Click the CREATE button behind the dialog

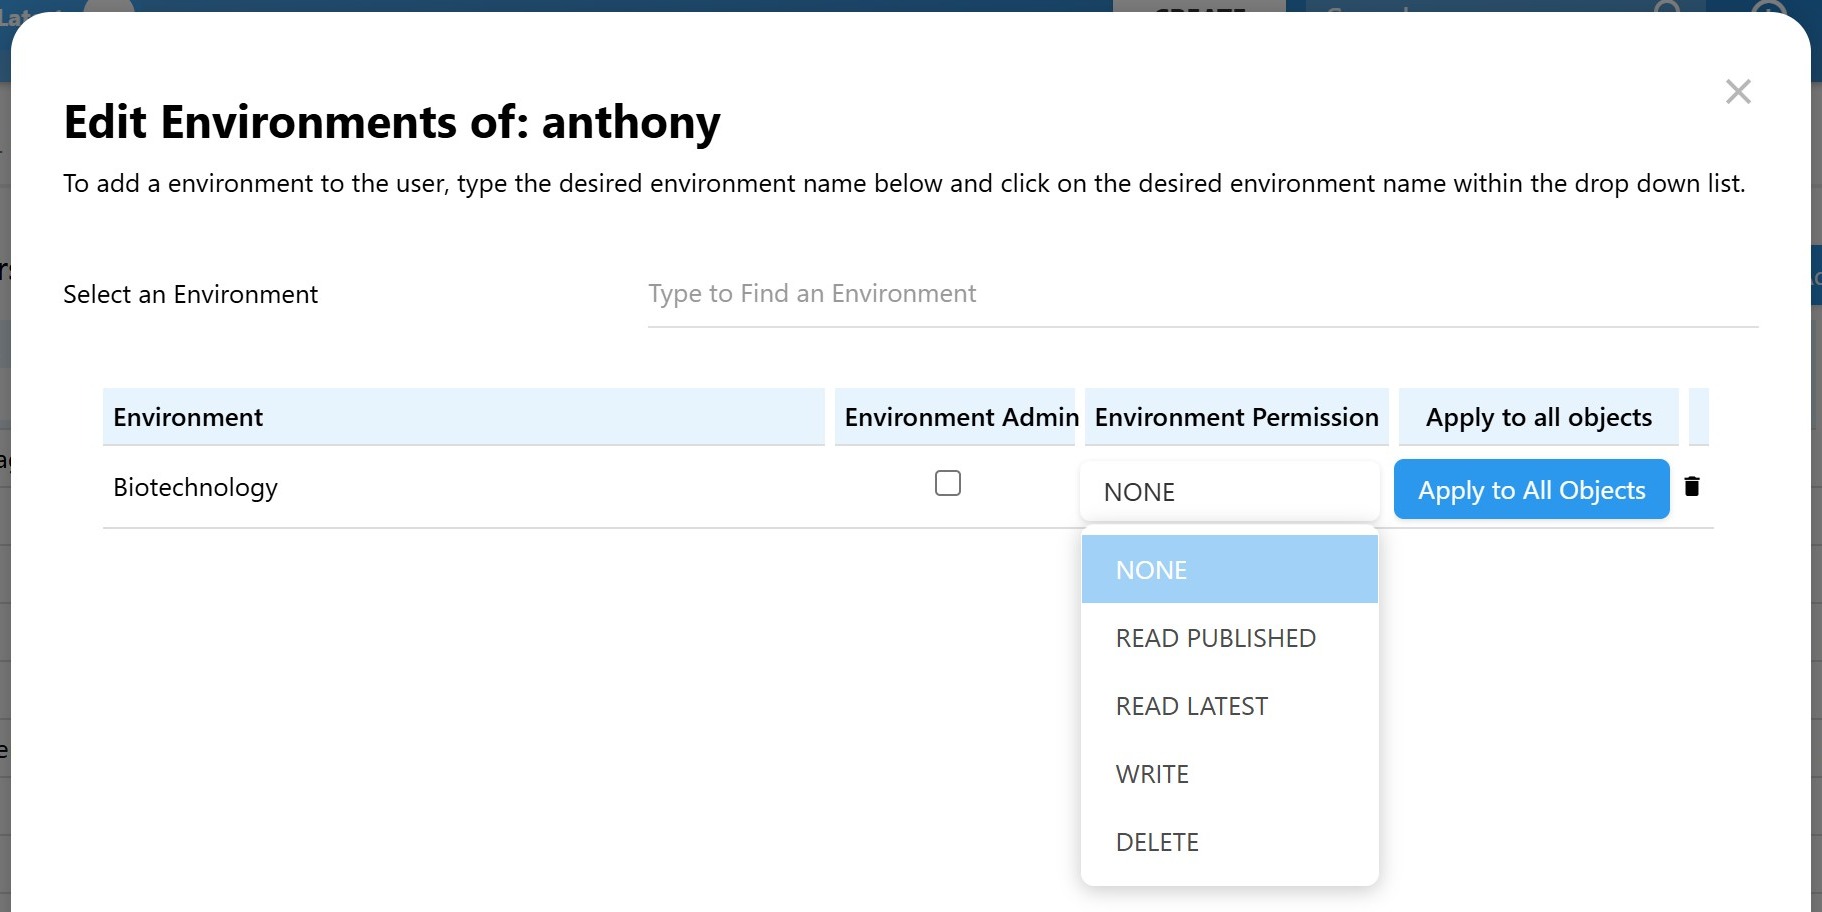coord(1199,7)
